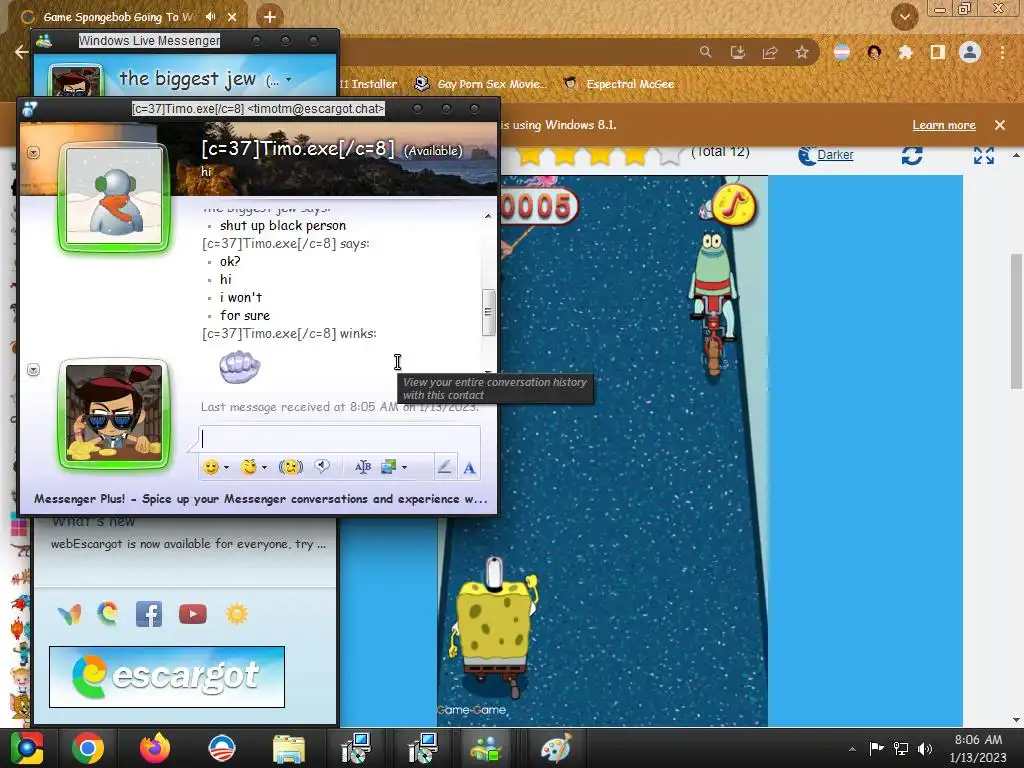1024x768 pixels.
Task: Click the install app icon in address bar
Action: 737,52
